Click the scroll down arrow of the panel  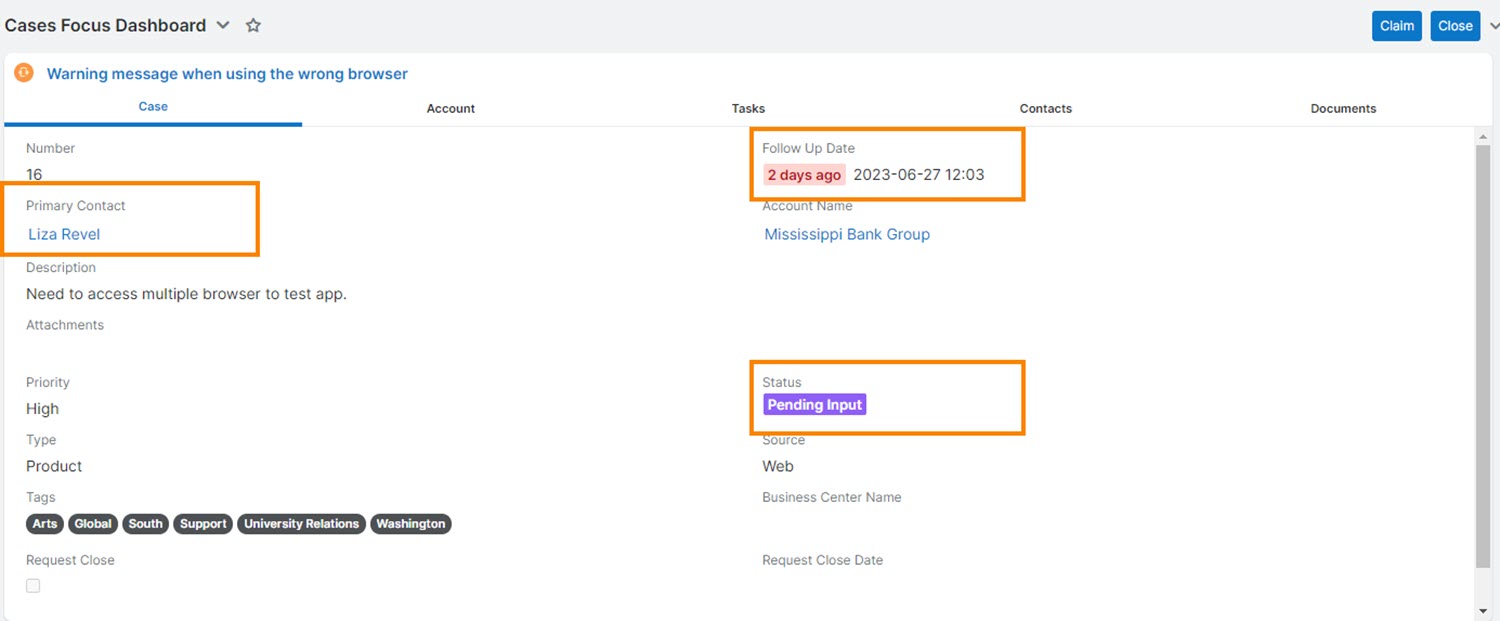1483,610
